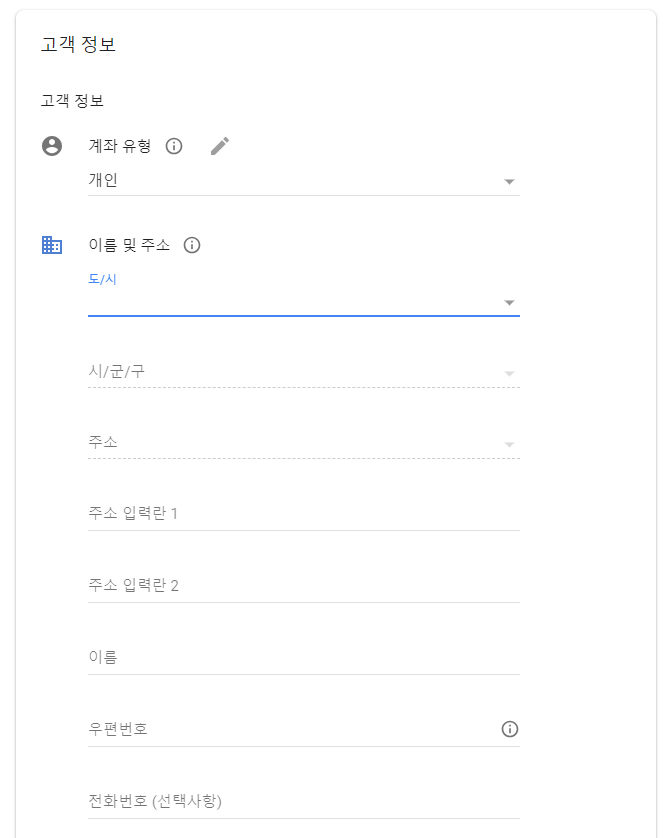Click the 고객 정보 page heading
Screen dimensions: 664x838
click(78, 44)
